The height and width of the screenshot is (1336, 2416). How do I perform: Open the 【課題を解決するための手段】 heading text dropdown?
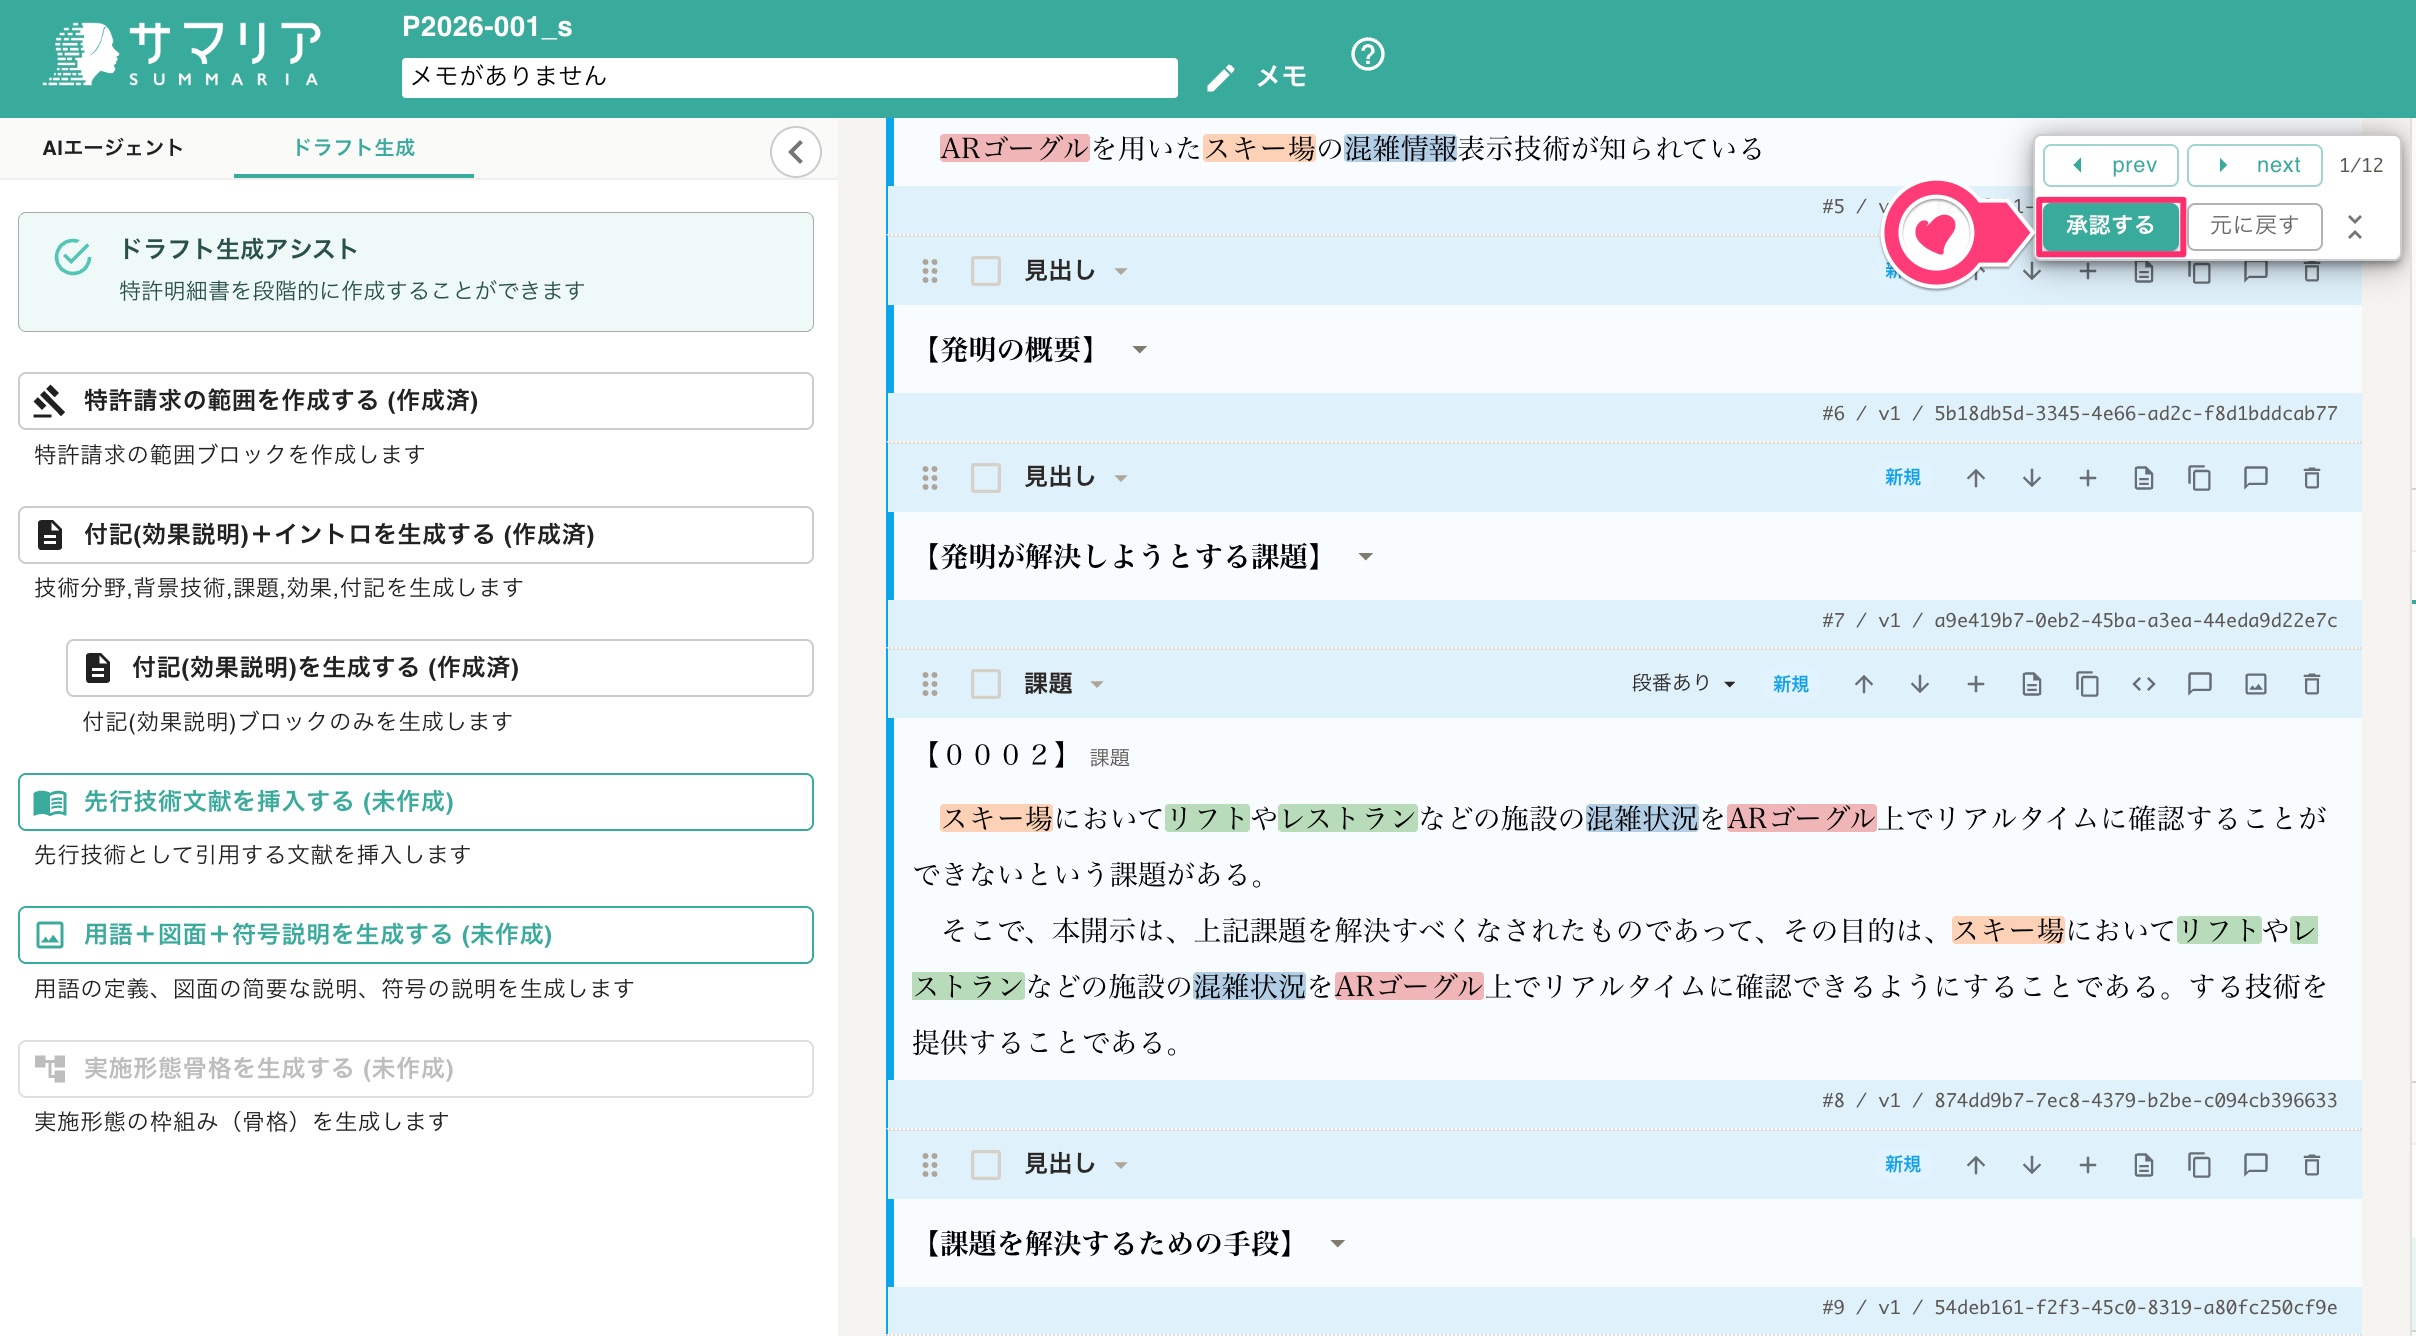(1337, 1244)
